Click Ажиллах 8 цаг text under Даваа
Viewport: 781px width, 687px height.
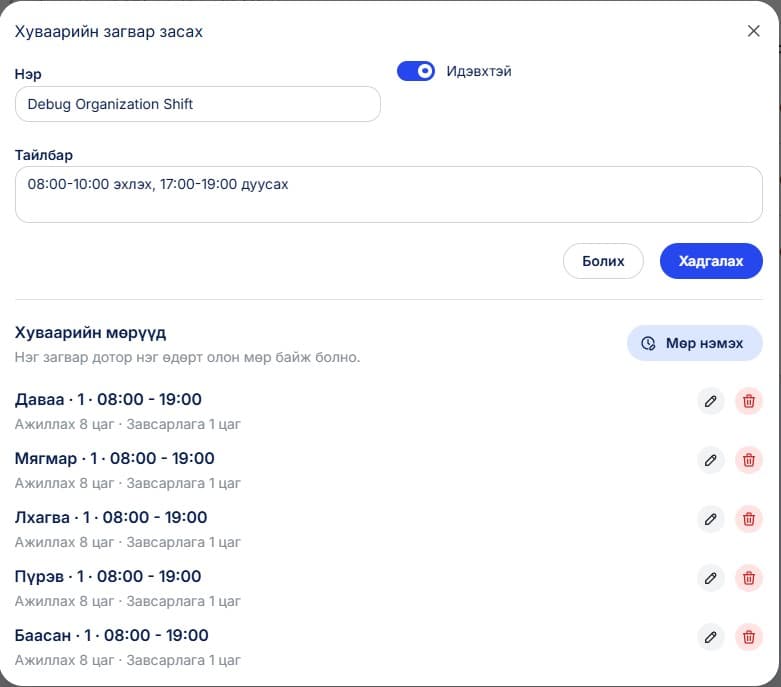(65, 424)
